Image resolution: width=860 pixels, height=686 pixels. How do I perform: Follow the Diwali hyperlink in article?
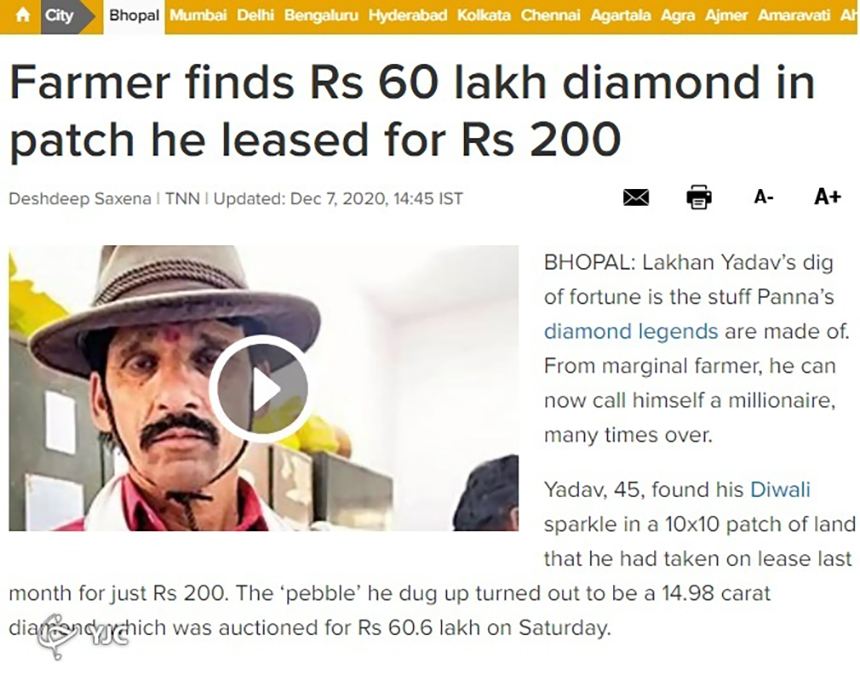pyautogui.click(x=780, y=489)
